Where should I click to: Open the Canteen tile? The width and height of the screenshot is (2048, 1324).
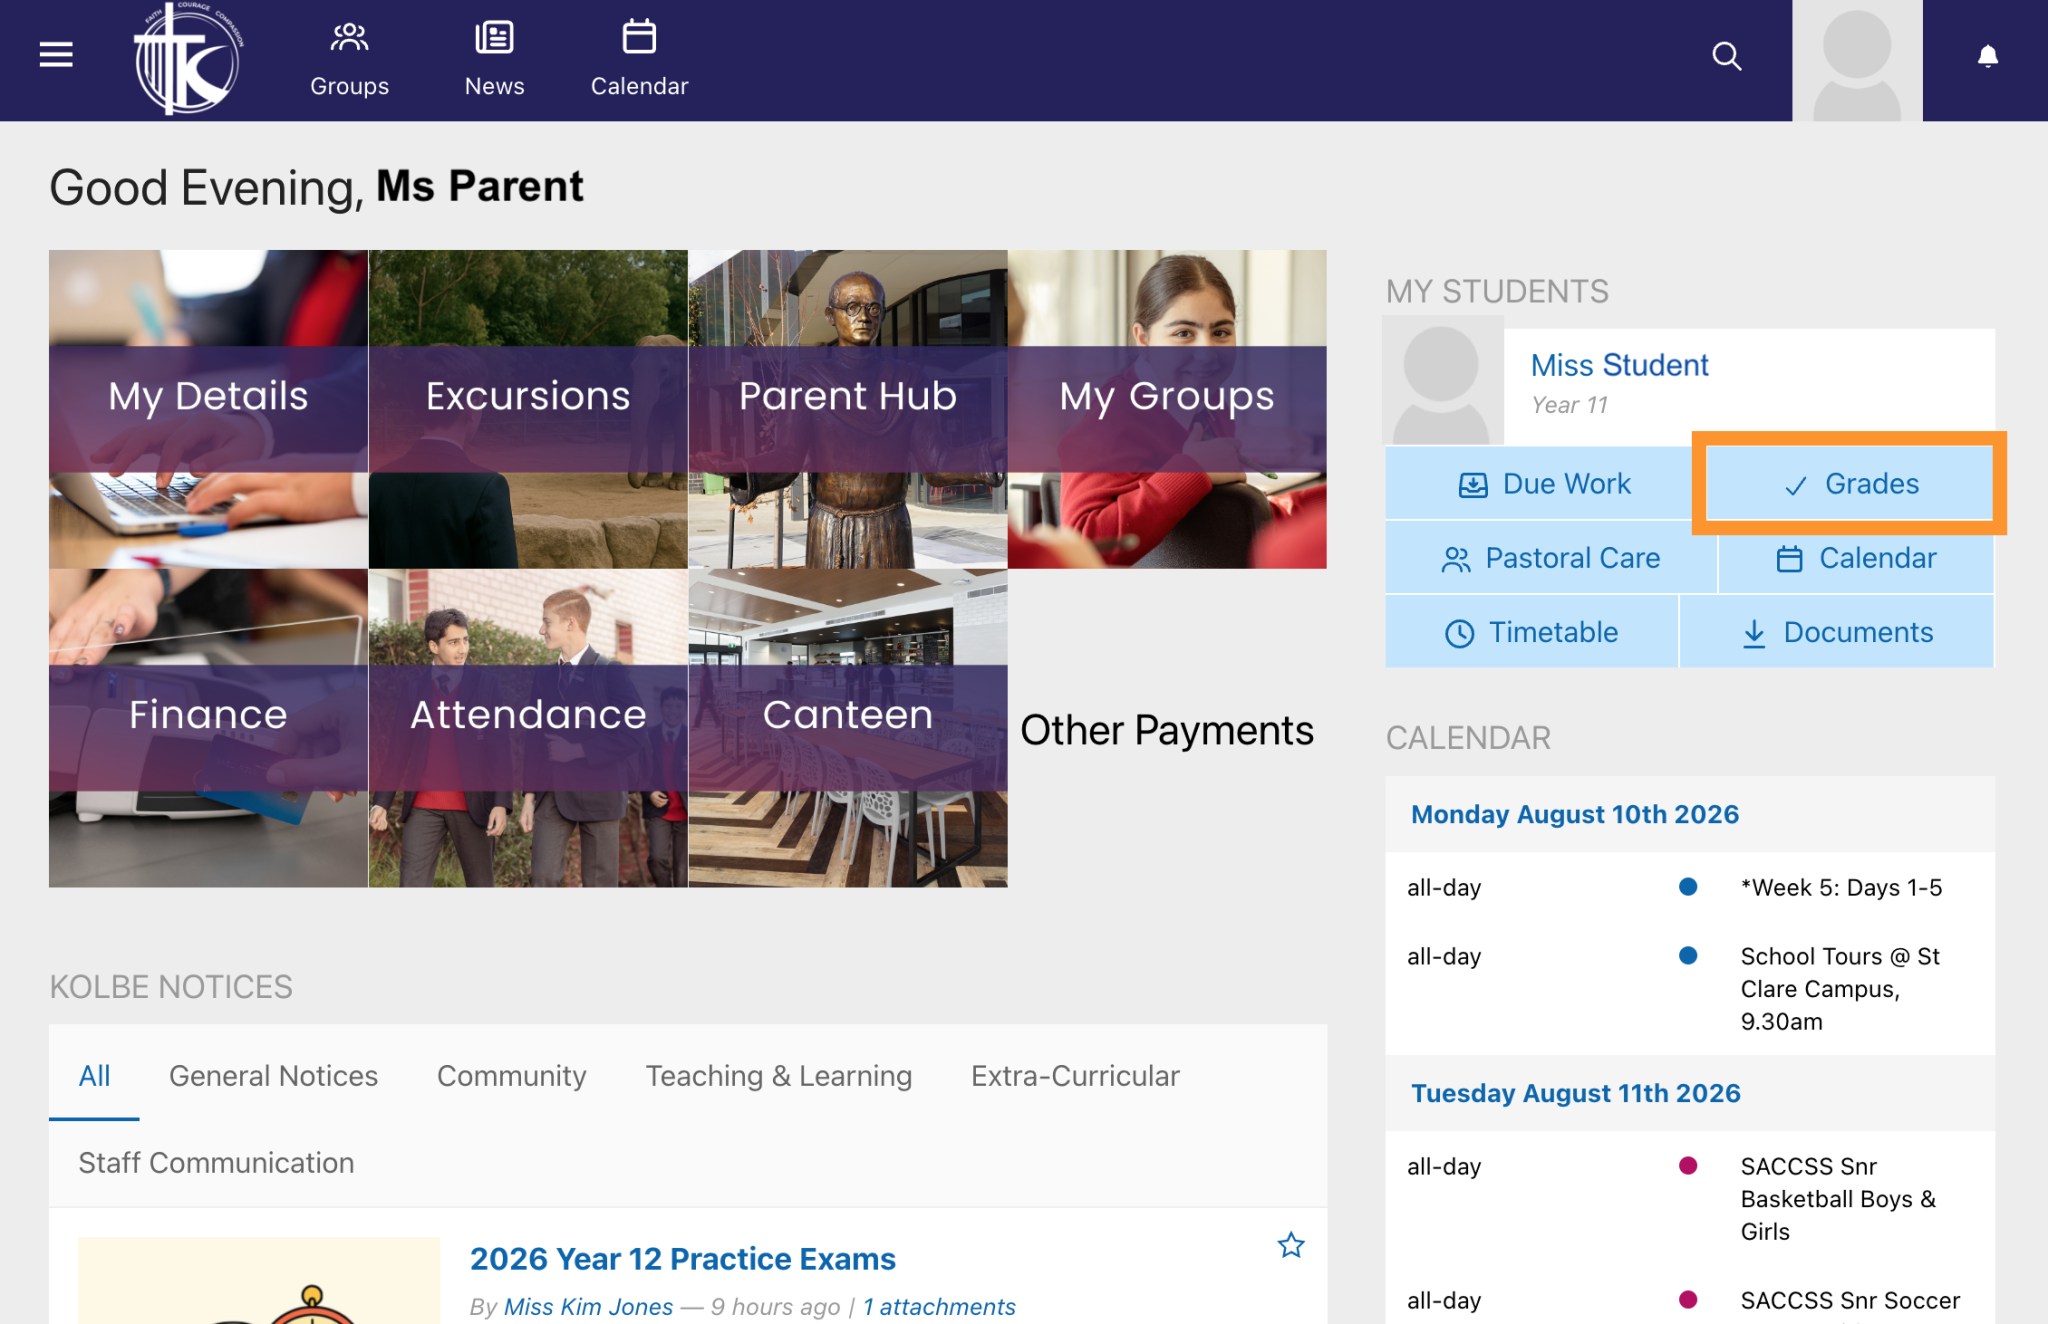pos(848,728)
